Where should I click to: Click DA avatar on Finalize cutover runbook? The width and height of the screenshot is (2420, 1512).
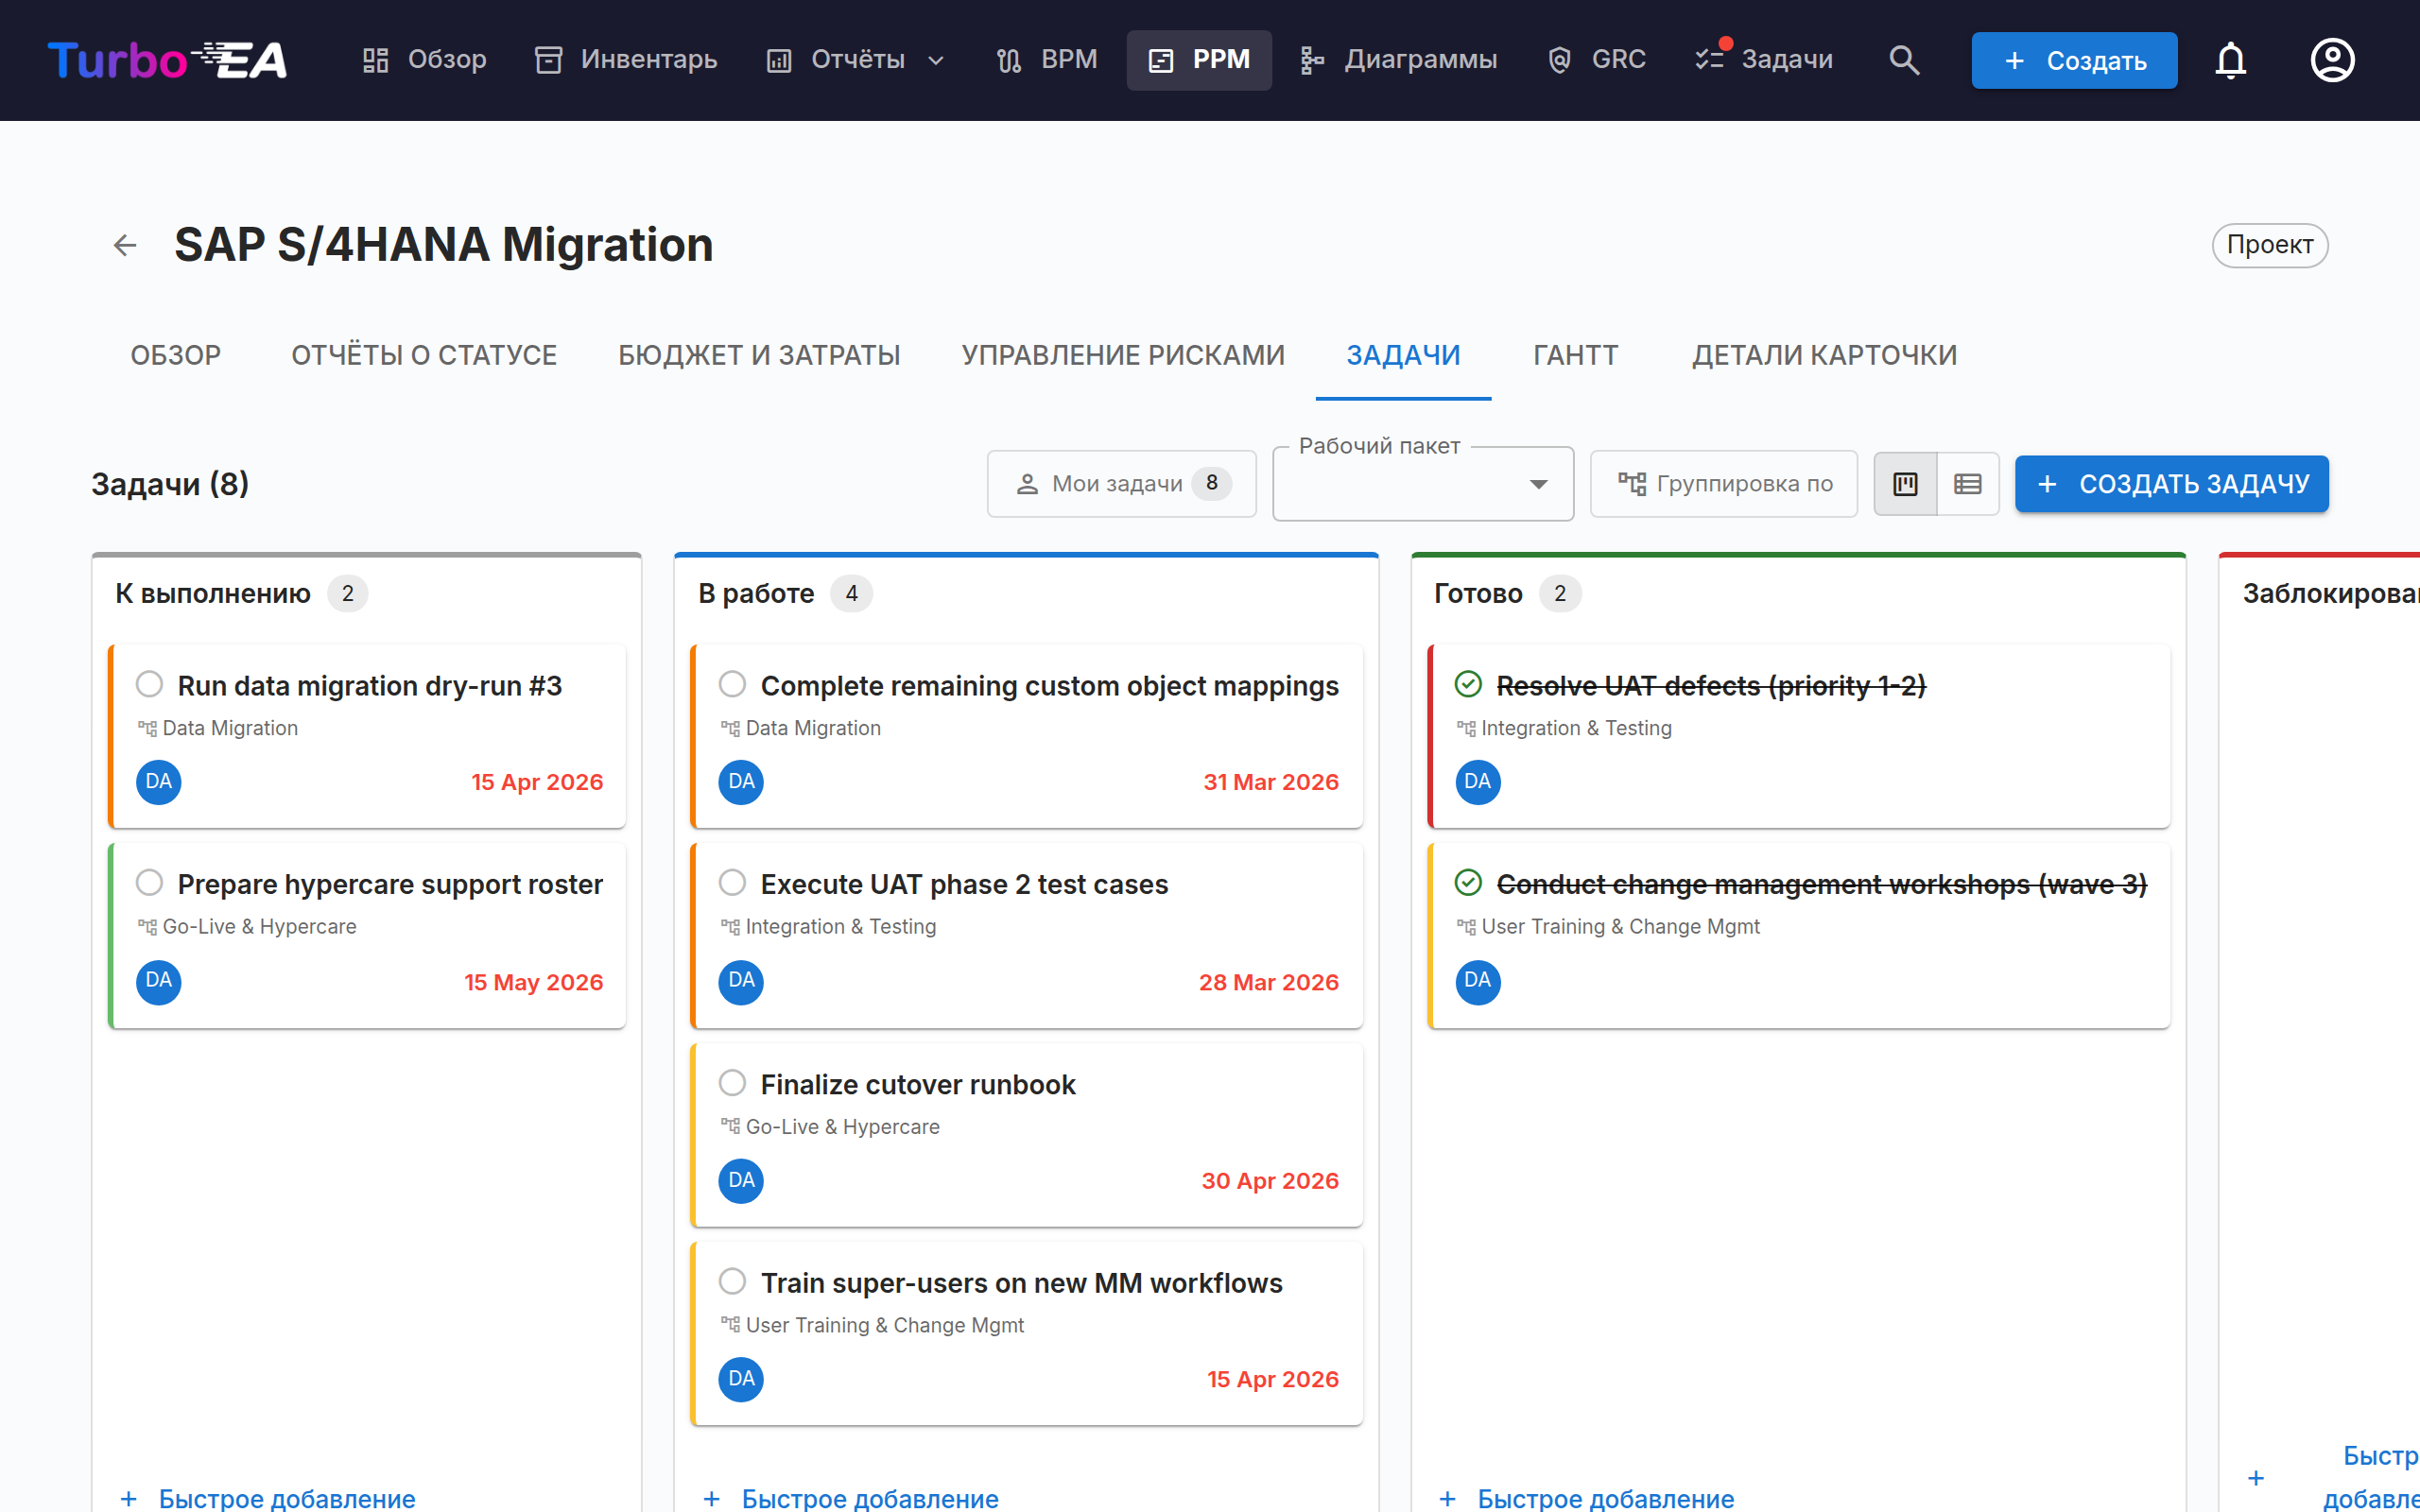741,1180
